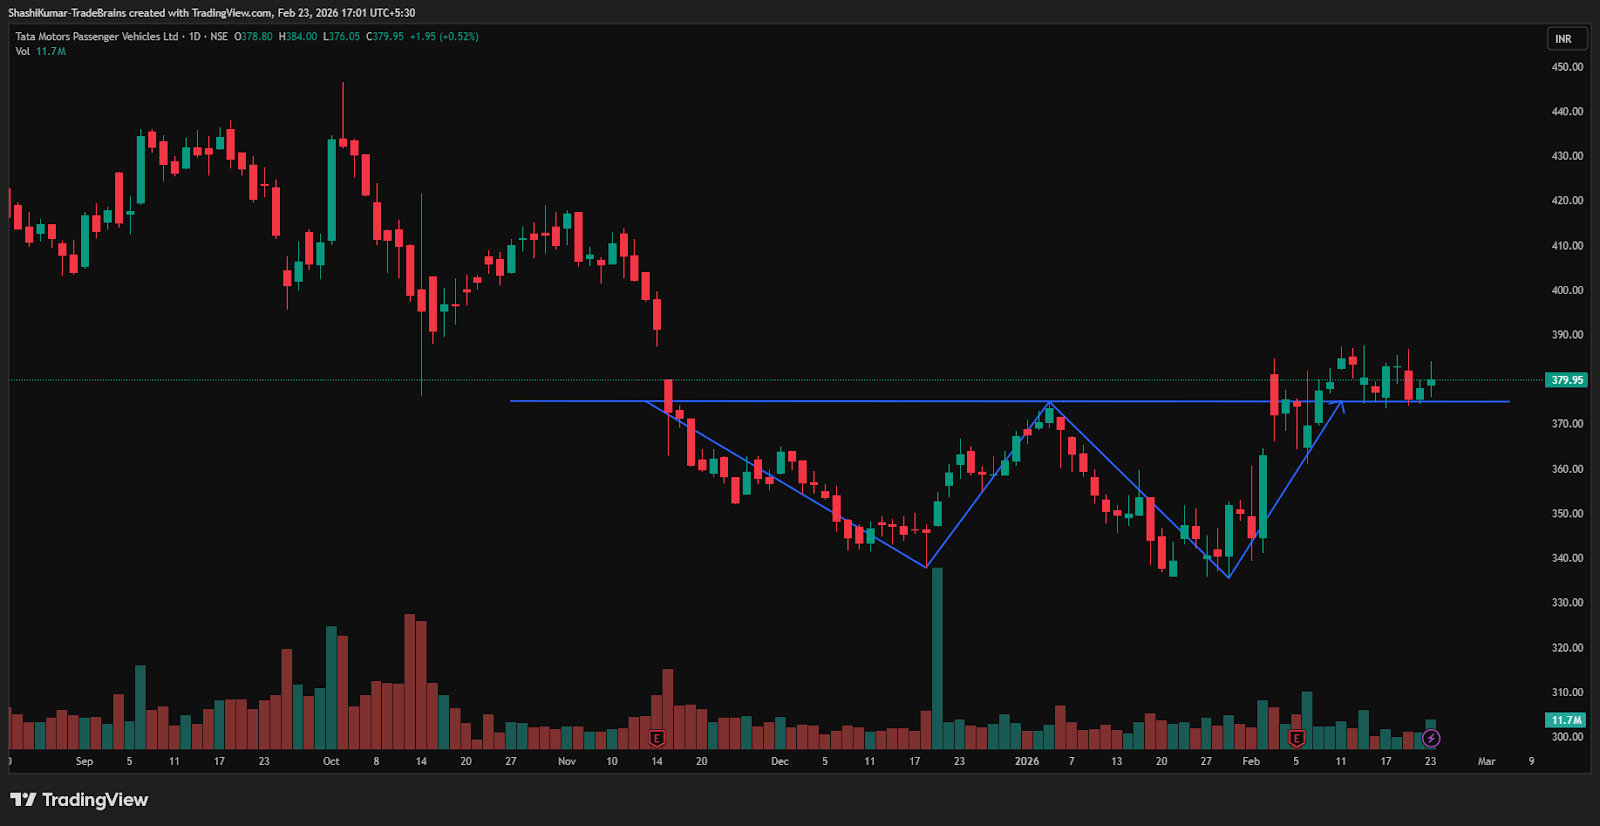Click the 'Dec' label on the time axis
The width and height of the screenshot is (1600, 826).
pos(780,762)
